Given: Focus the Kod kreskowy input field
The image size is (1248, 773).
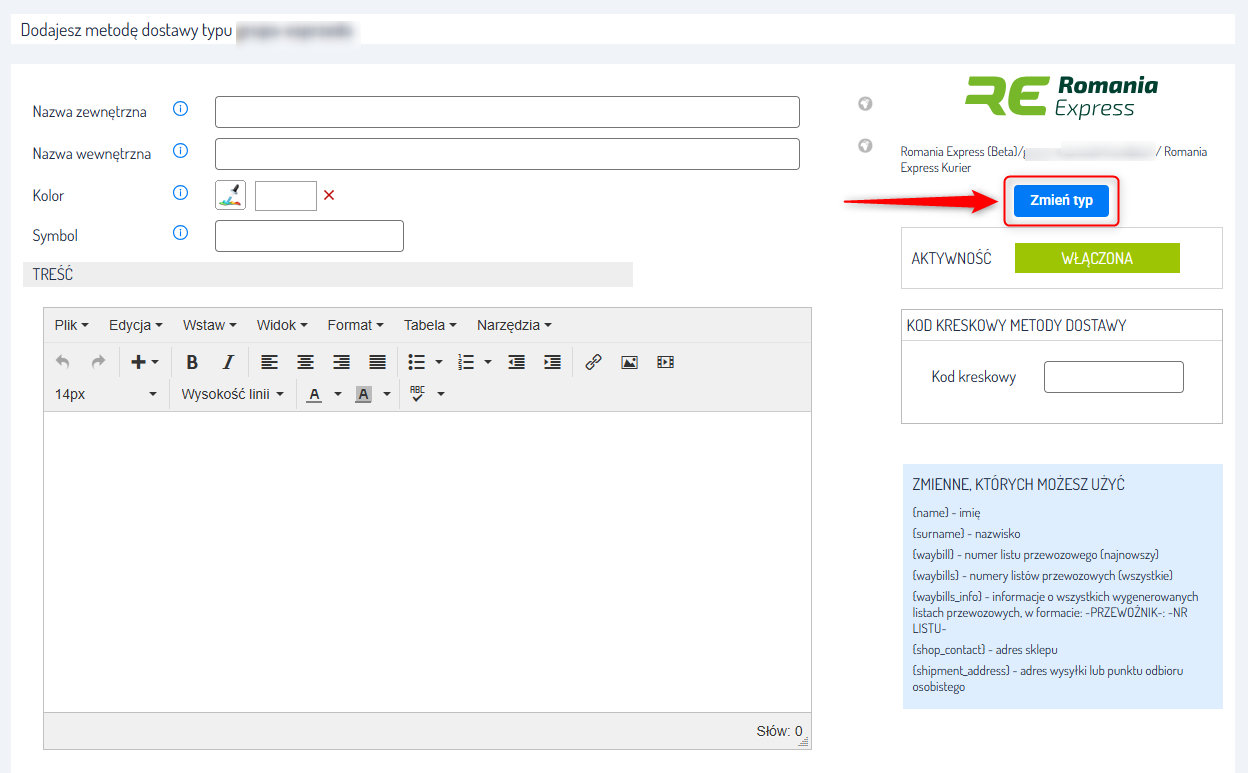Looking at the screenshot, I should coord(1113,377).
